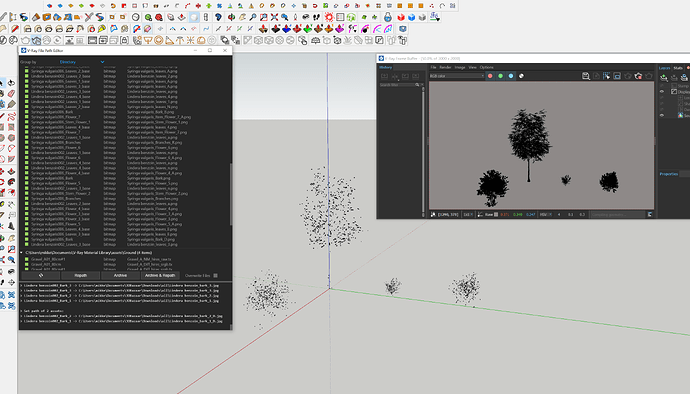Select the red pencil icon
The height and width of the screenshot is (394, 690).
pos(15,29)
